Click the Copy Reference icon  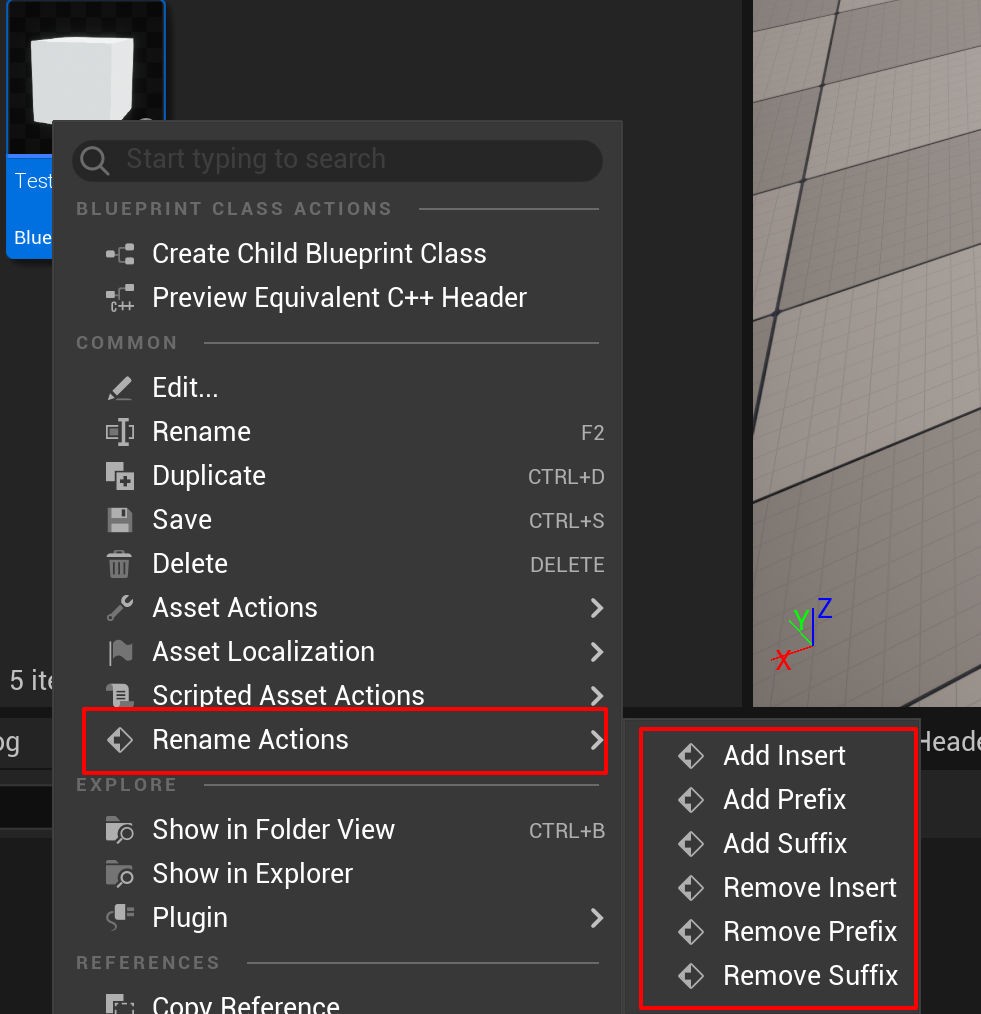pos(120,1004)
